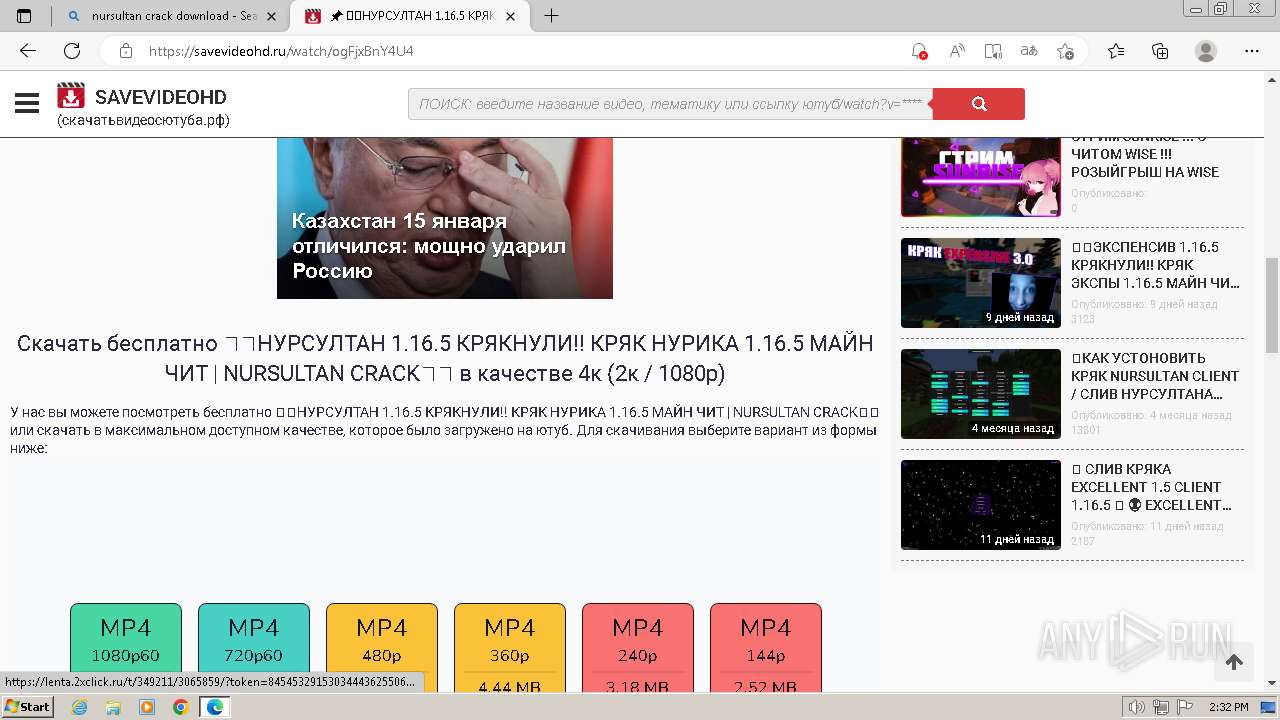Click the SAVEVIDEOHD logo icon
1280x720 pixels.
click(x=71, y=96)
